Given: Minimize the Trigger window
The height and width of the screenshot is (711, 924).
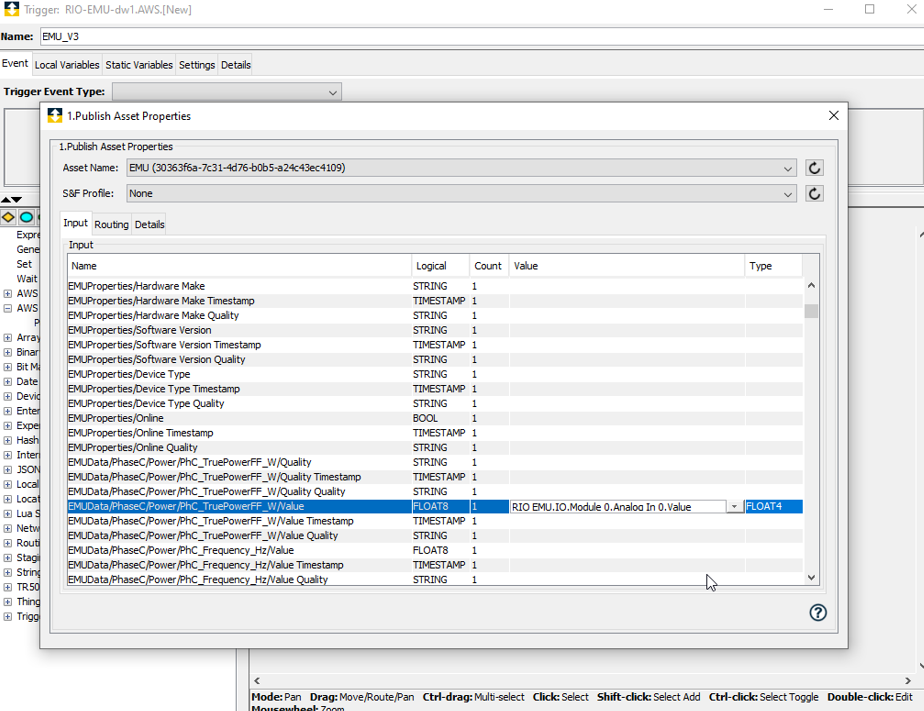Looking at the screenshot, I should pyautogui.click(x=829, y=9).
